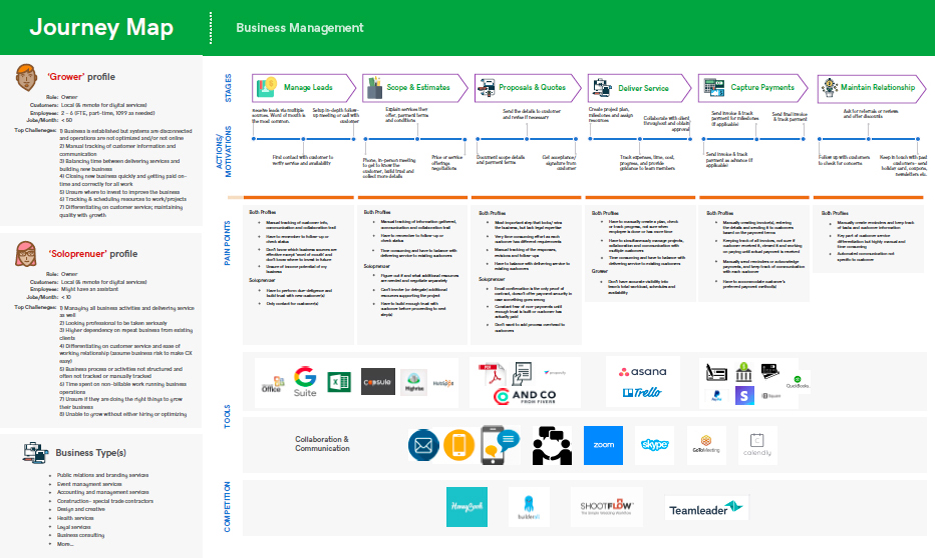Click the vertical 'STAGES' row label

tap(228, 88)
